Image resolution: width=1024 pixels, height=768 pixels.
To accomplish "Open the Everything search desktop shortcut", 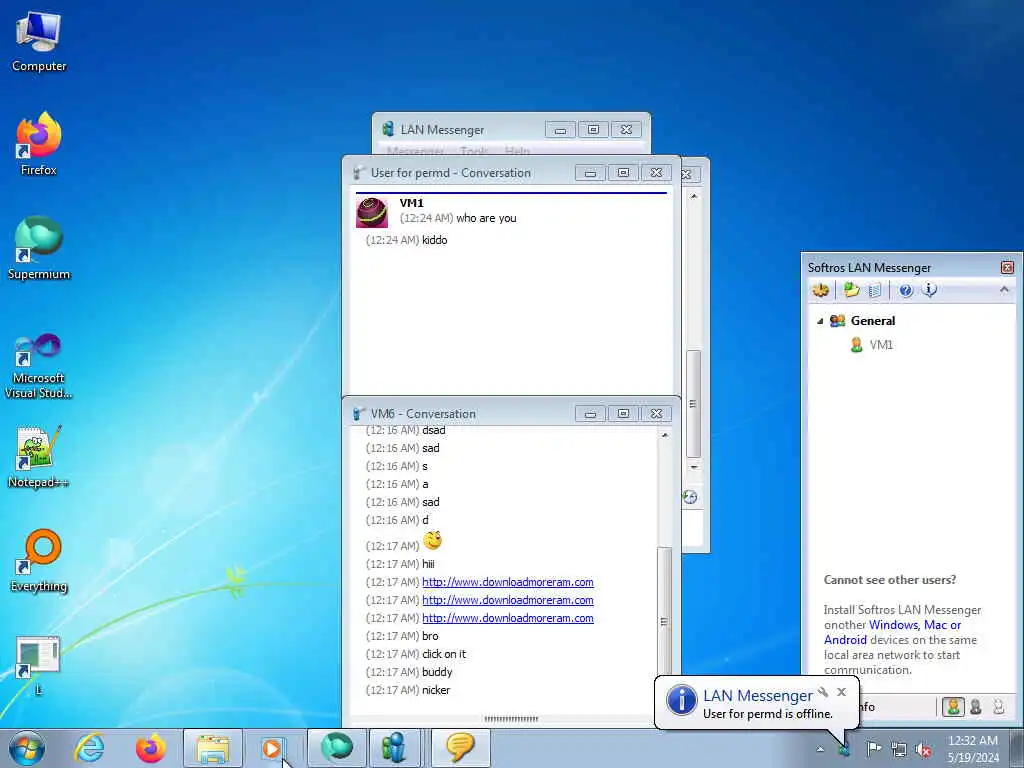I will click(39, 560).
